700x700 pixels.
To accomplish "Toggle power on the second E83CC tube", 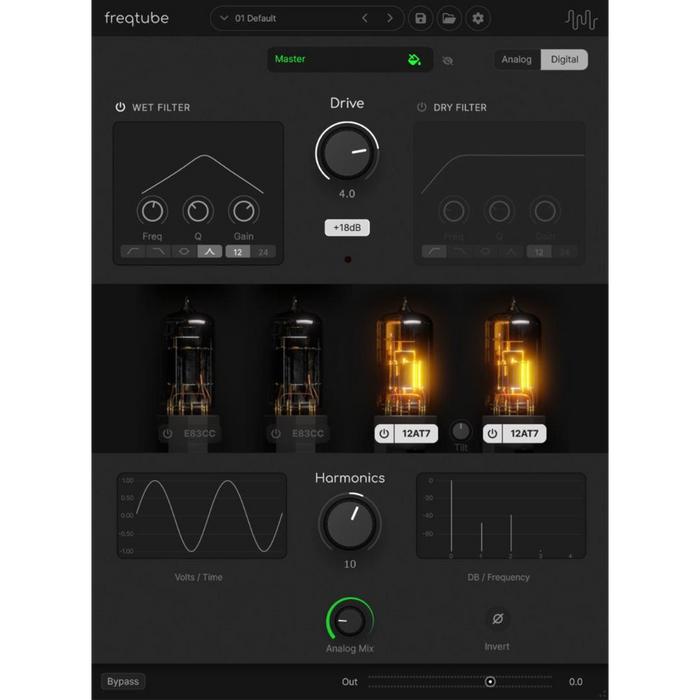I will click(x=276, y=433).
